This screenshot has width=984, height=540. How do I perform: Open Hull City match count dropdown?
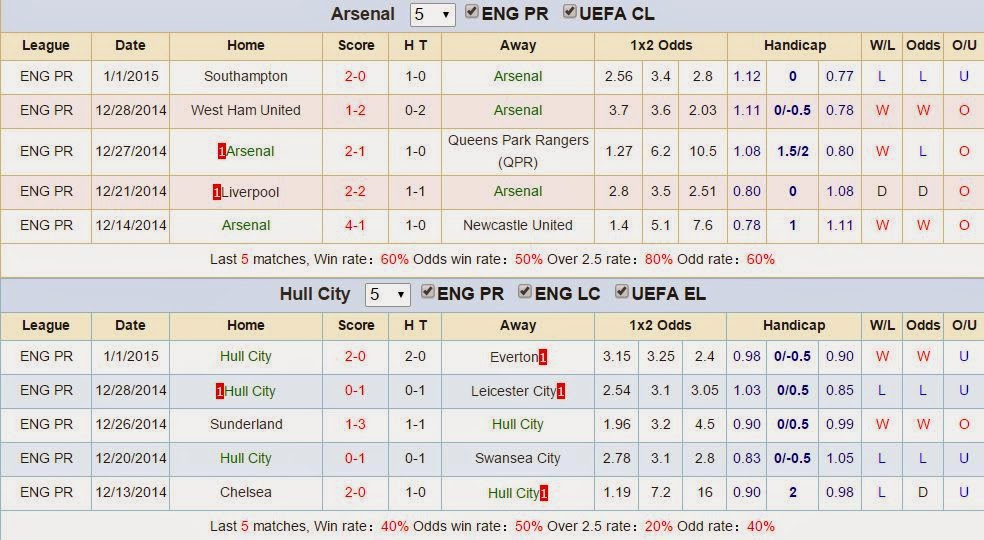click(x=388, y=294)
